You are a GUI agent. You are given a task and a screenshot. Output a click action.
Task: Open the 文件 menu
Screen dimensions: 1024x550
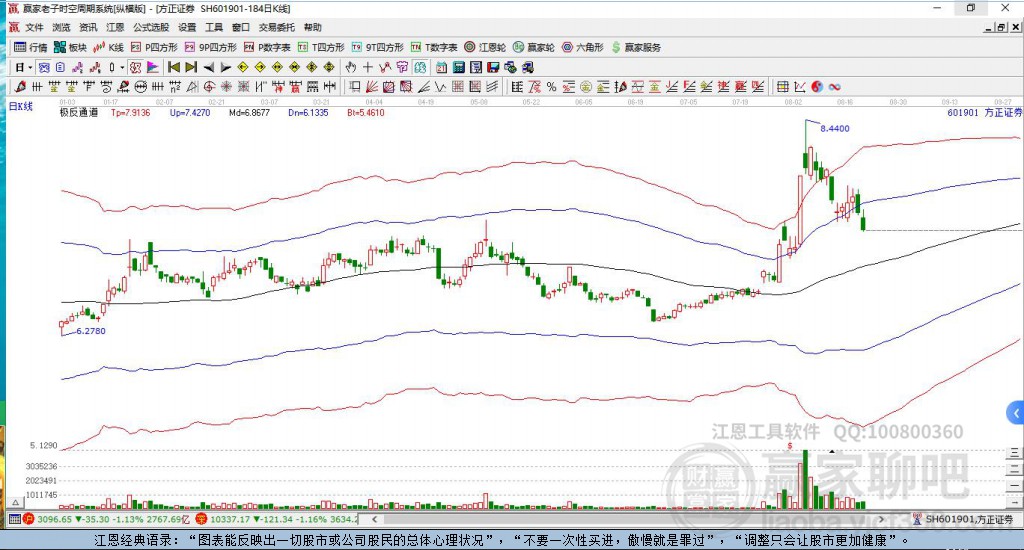click(34, 27)
